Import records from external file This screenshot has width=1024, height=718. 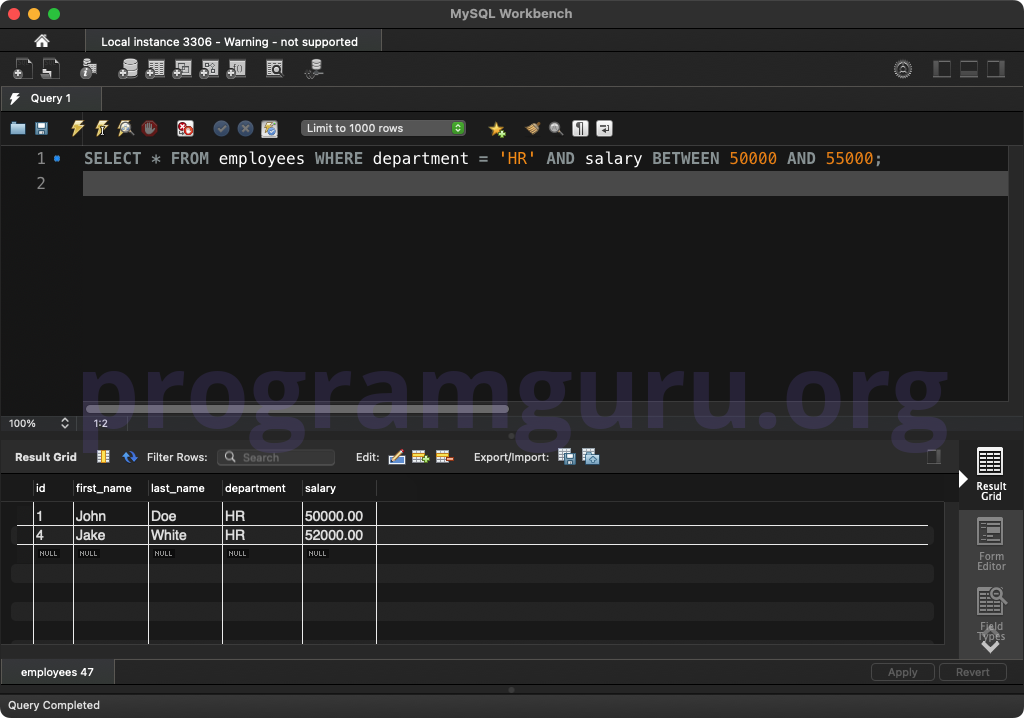pyautogui.click(x=590, y=457)
